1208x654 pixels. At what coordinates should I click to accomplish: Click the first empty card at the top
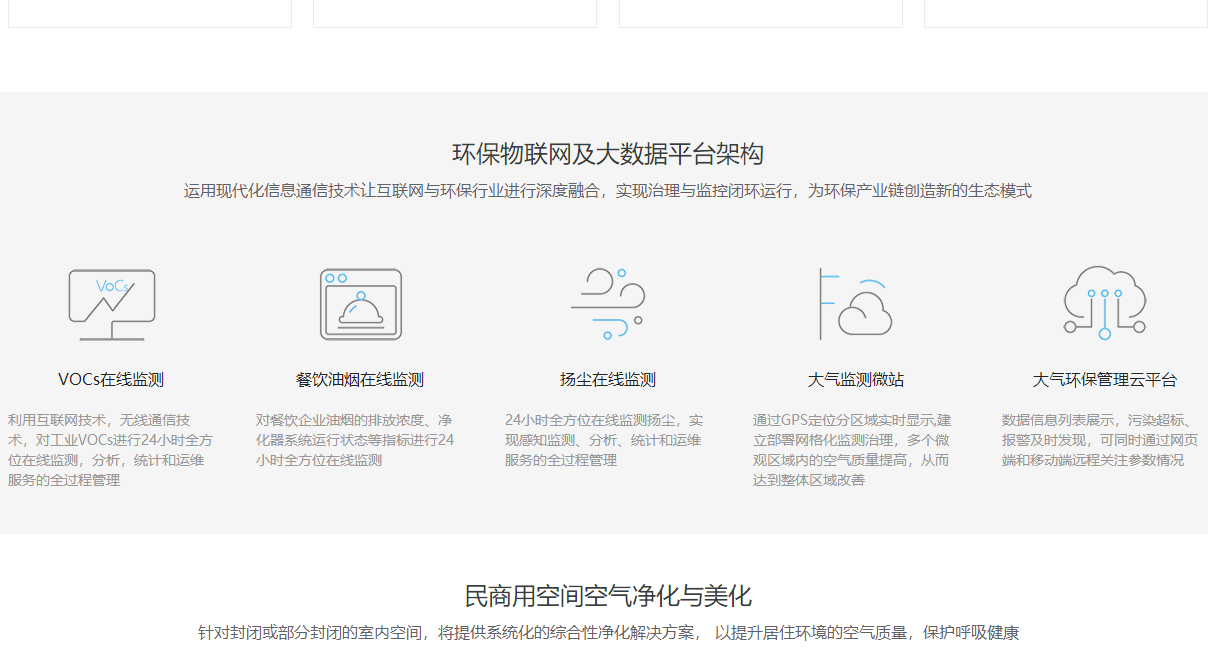coord(149,10)
